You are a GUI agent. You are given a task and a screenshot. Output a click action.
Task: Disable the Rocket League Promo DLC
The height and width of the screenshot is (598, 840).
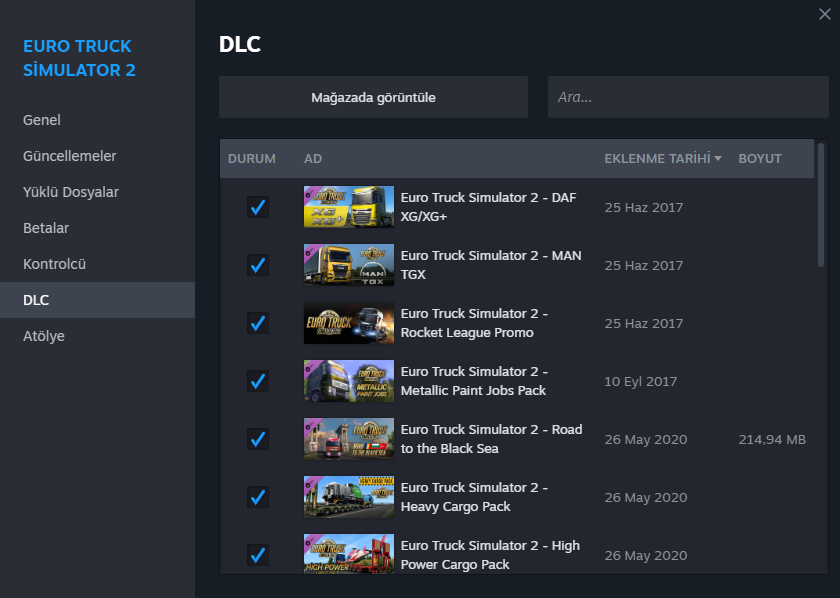[x=258, y=323]
